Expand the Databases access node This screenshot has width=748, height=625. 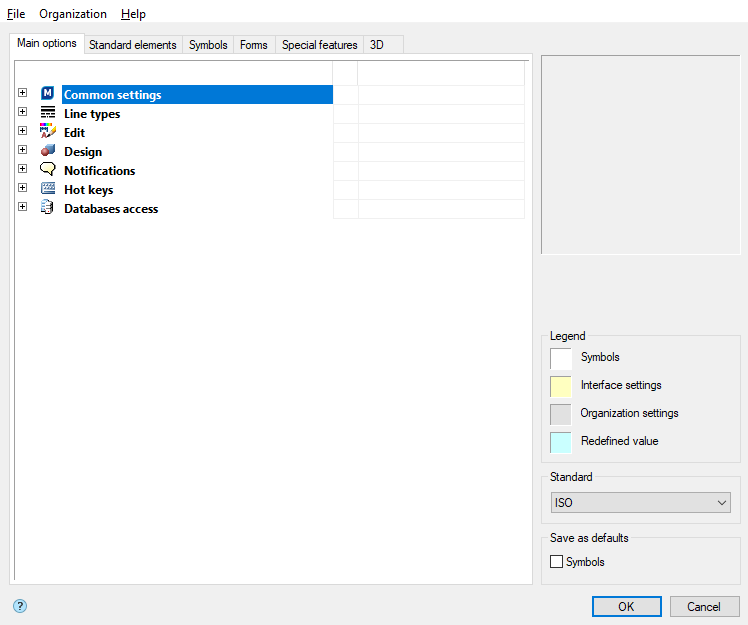click(x=22, y=207)
